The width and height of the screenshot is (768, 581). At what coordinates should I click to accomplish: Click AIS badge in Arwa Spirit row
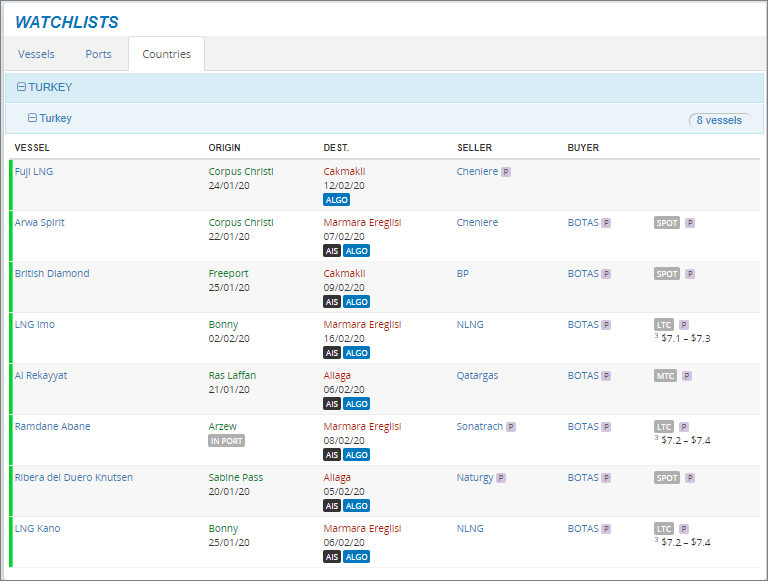point(332,251)
